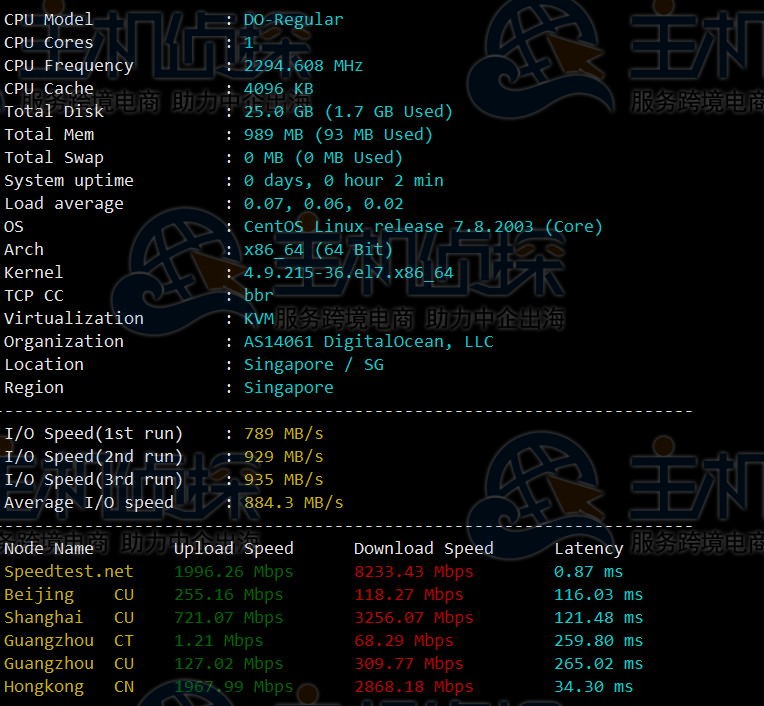Select the Average I/O speed 884.3 MB/s
The height and width of the screenshot is (706, 764).
(293, 503)
